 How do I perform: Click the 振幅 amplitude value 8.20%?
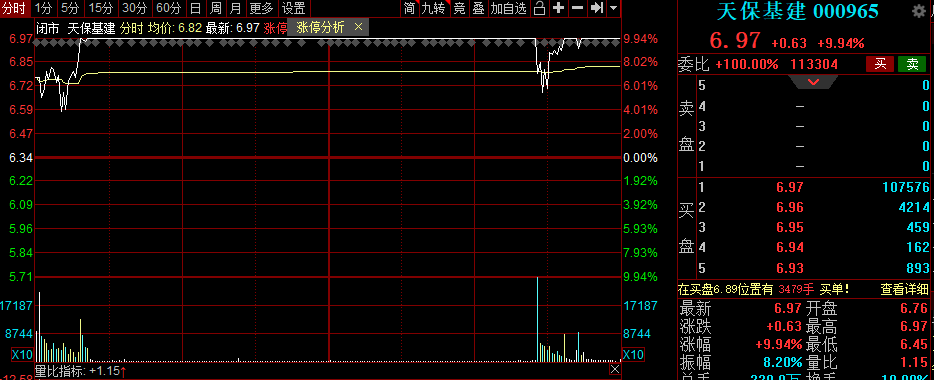[x=783, y=362]
